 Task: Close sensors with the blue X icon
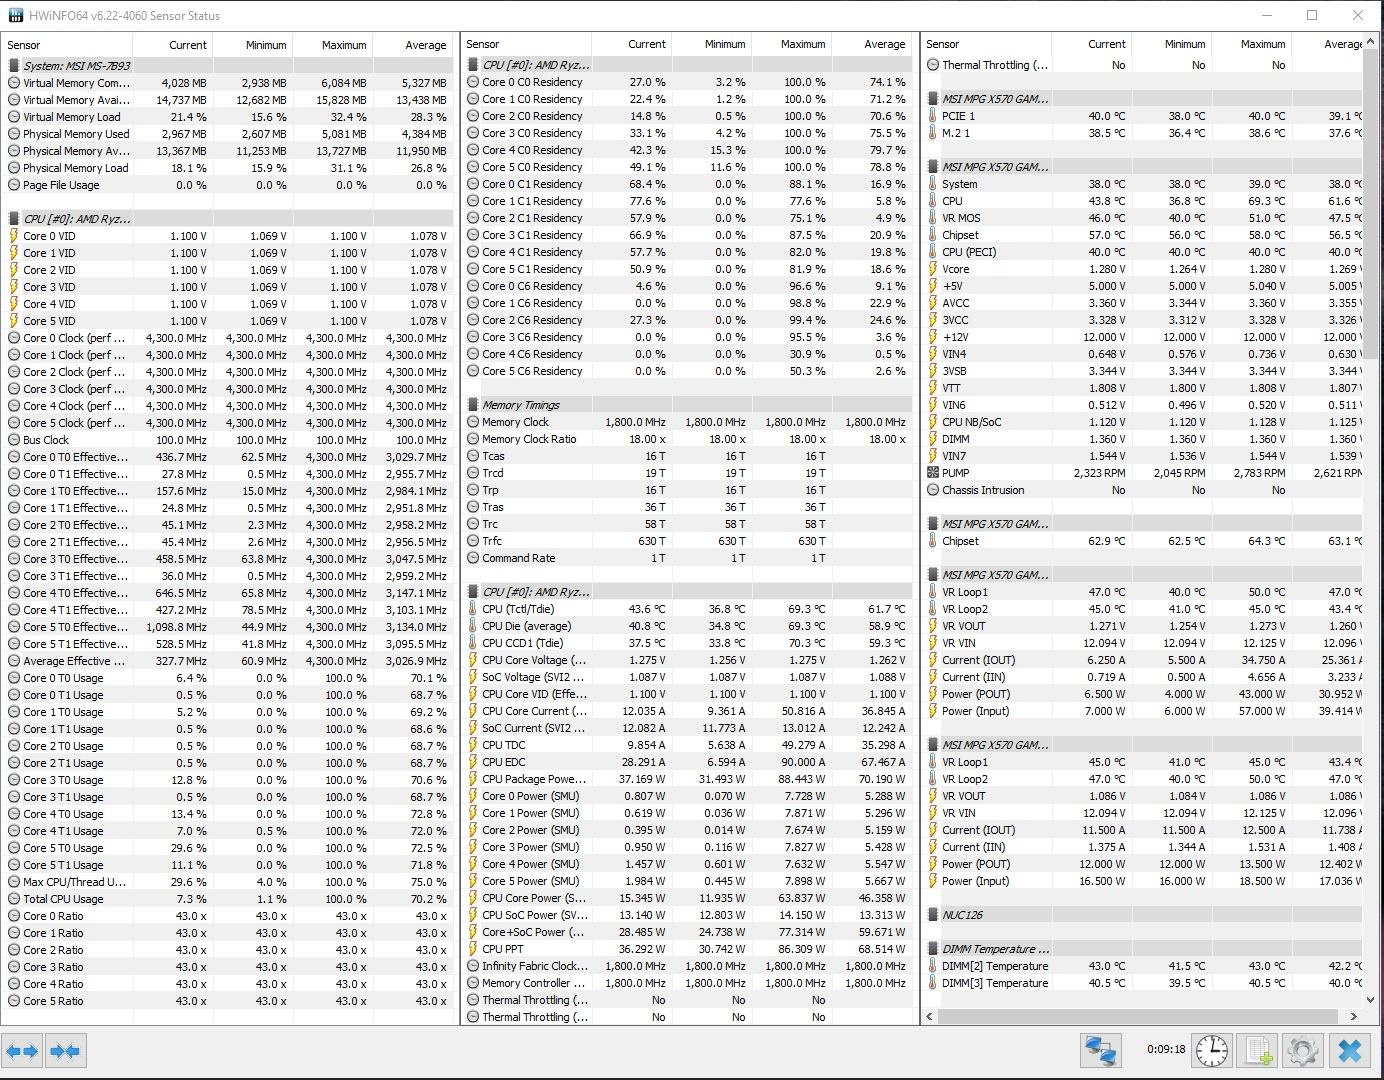point(1349,1051)
